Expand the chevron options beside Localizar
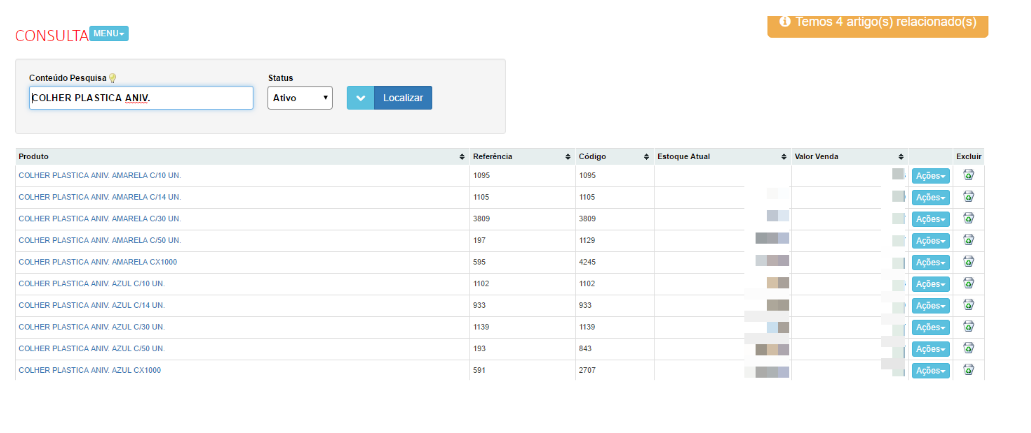This screenshot has height=433, width=1031. pos(360,98)
